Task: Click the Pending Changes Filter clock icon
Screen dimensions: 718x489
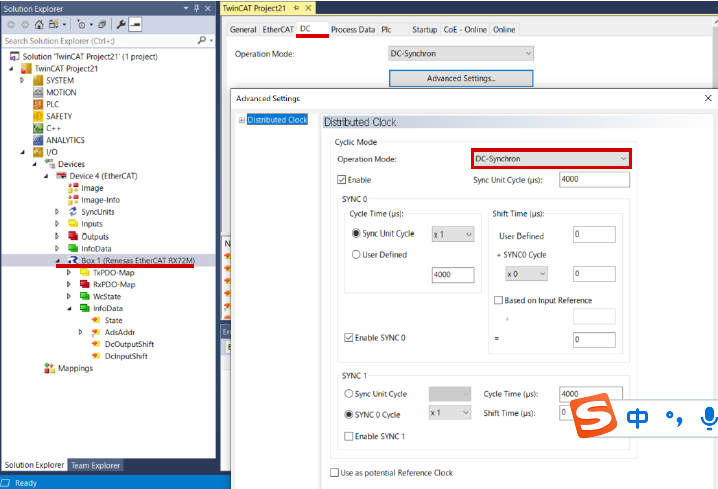Action: click(x=81, y=24)
